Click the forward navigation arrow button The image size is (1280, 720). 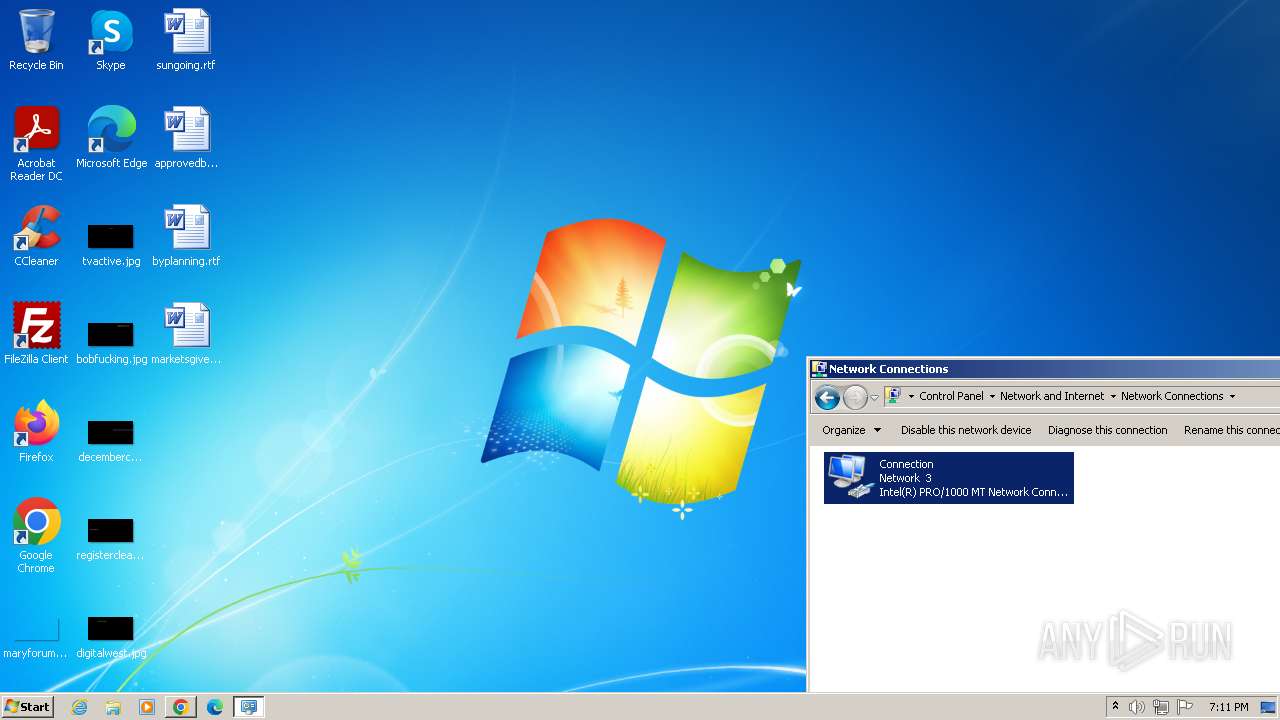(855, 397)
